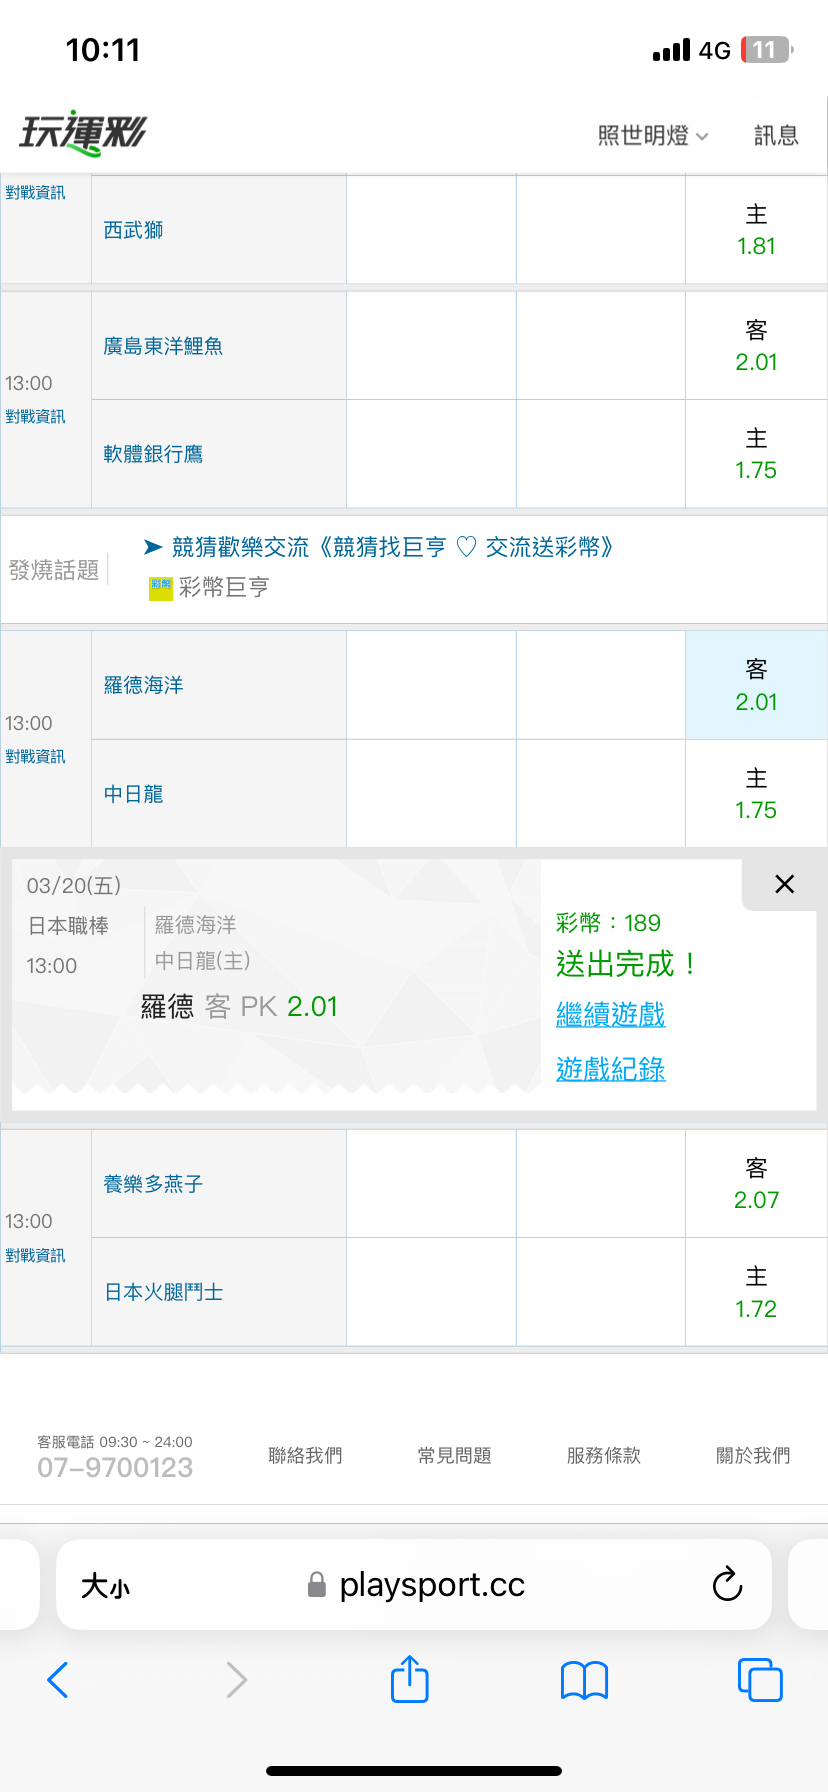Select 西武獅 home odds 1.81
Viewport: 828px width, 1792px height.
[756, 231]
